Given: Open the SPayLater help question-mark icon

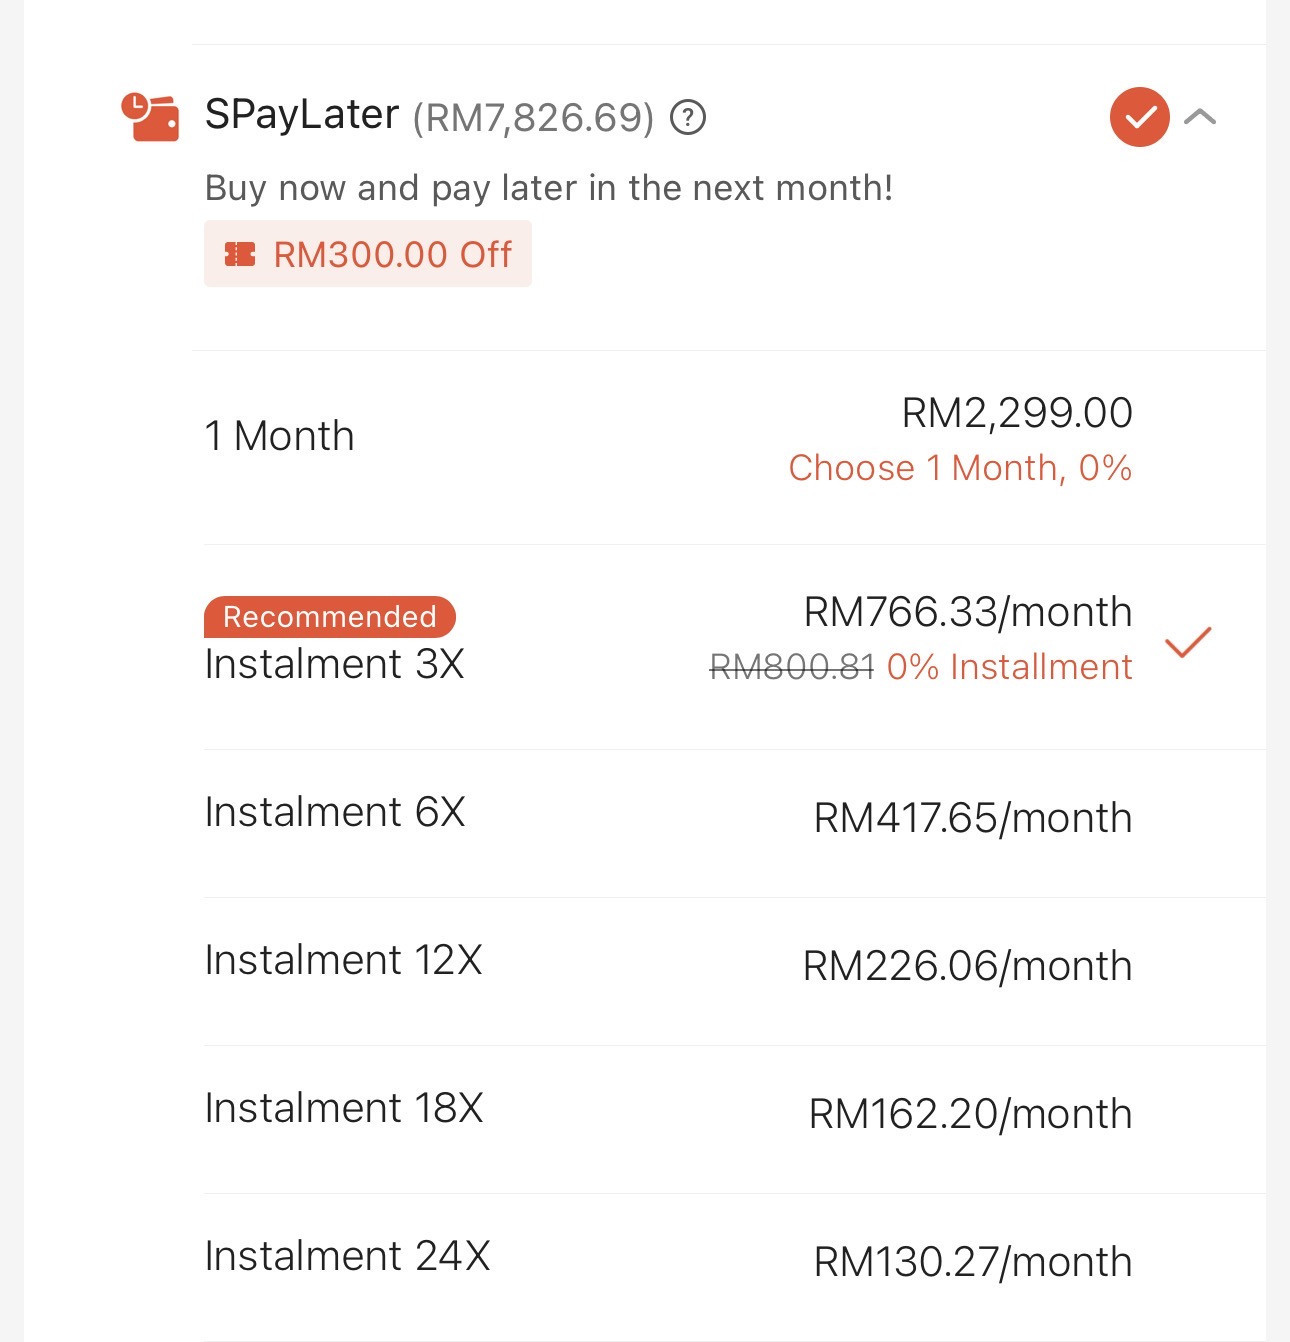Looking at the screenshot, I should (688, 118).
